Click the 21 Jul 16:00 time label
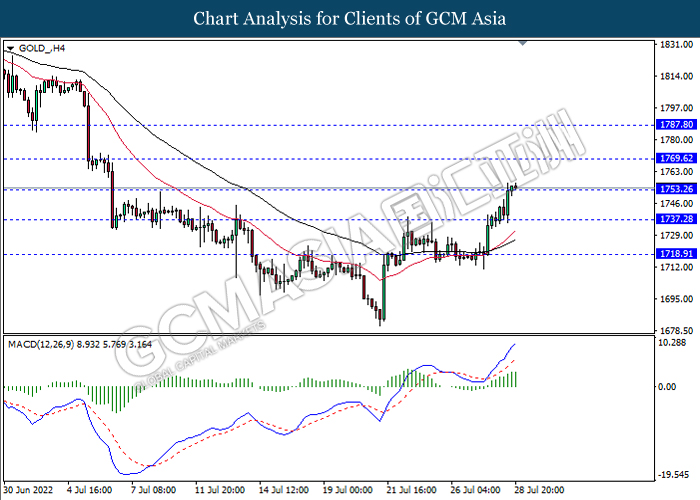Image resolution: width=700 pixels, height=500 pixels. coord(412,490)
